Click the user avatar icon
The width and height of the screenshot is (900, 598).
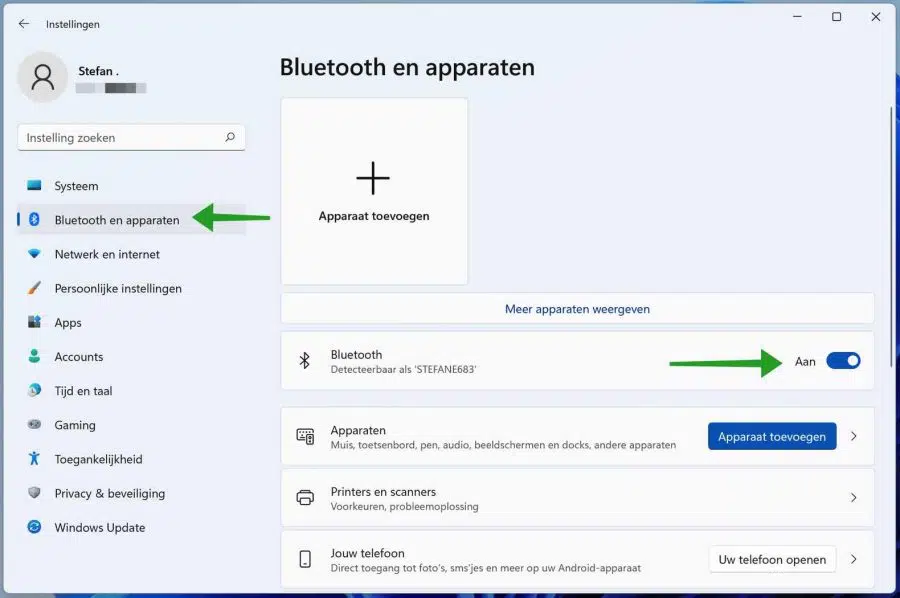42,77
